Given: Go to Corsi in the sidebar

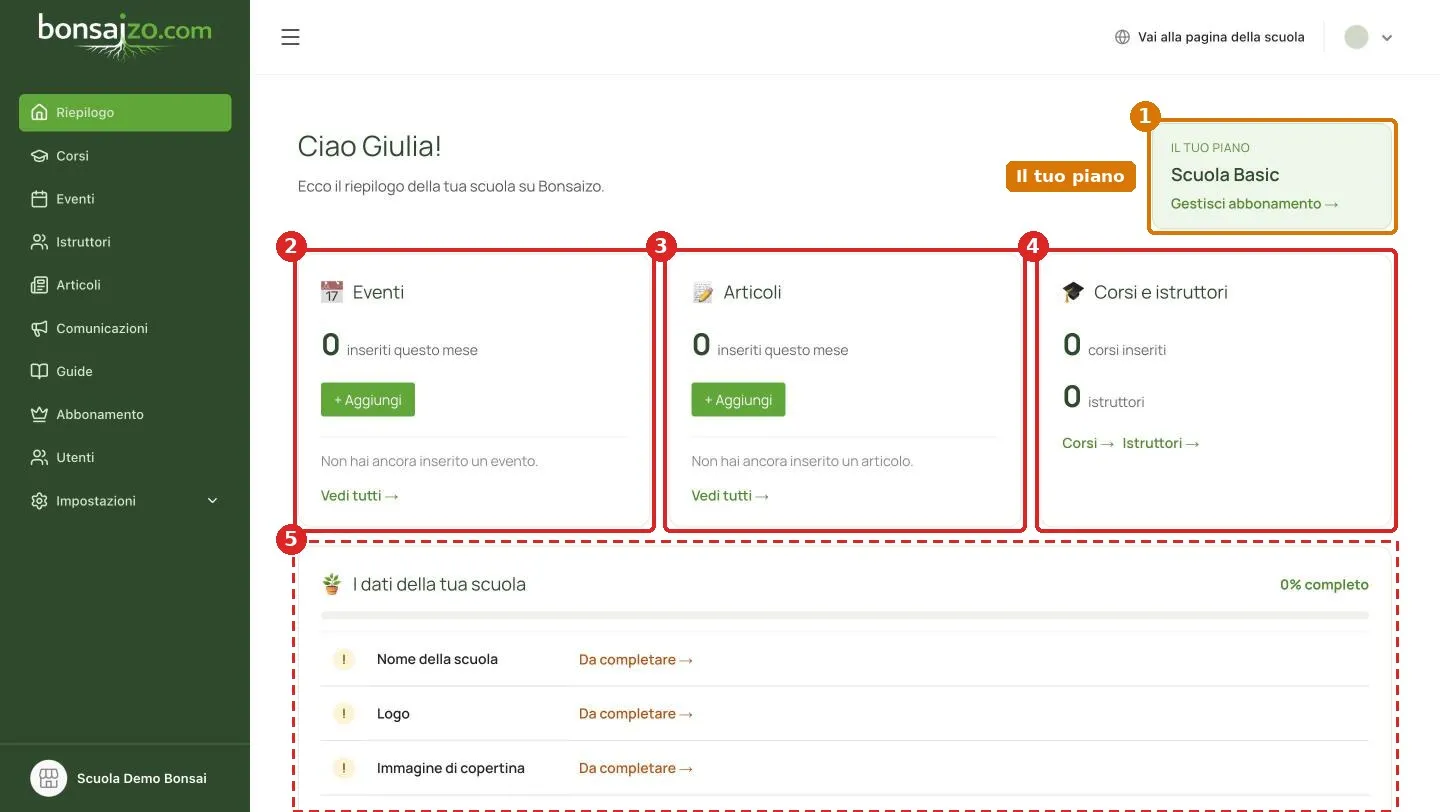Looking at the screenshot, I should (125, 156).
